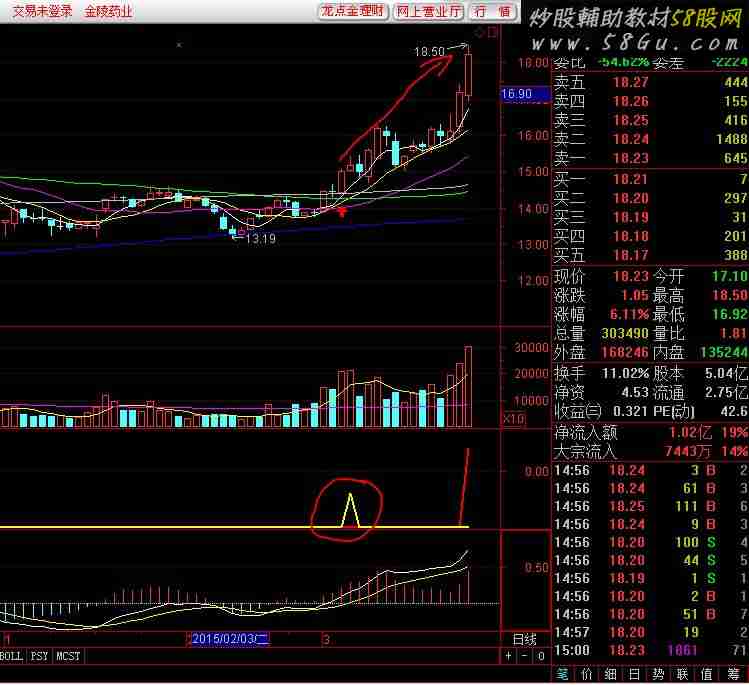Open the 筹 chip distribution tab
749x685 pixels.
tap(733, 674)
